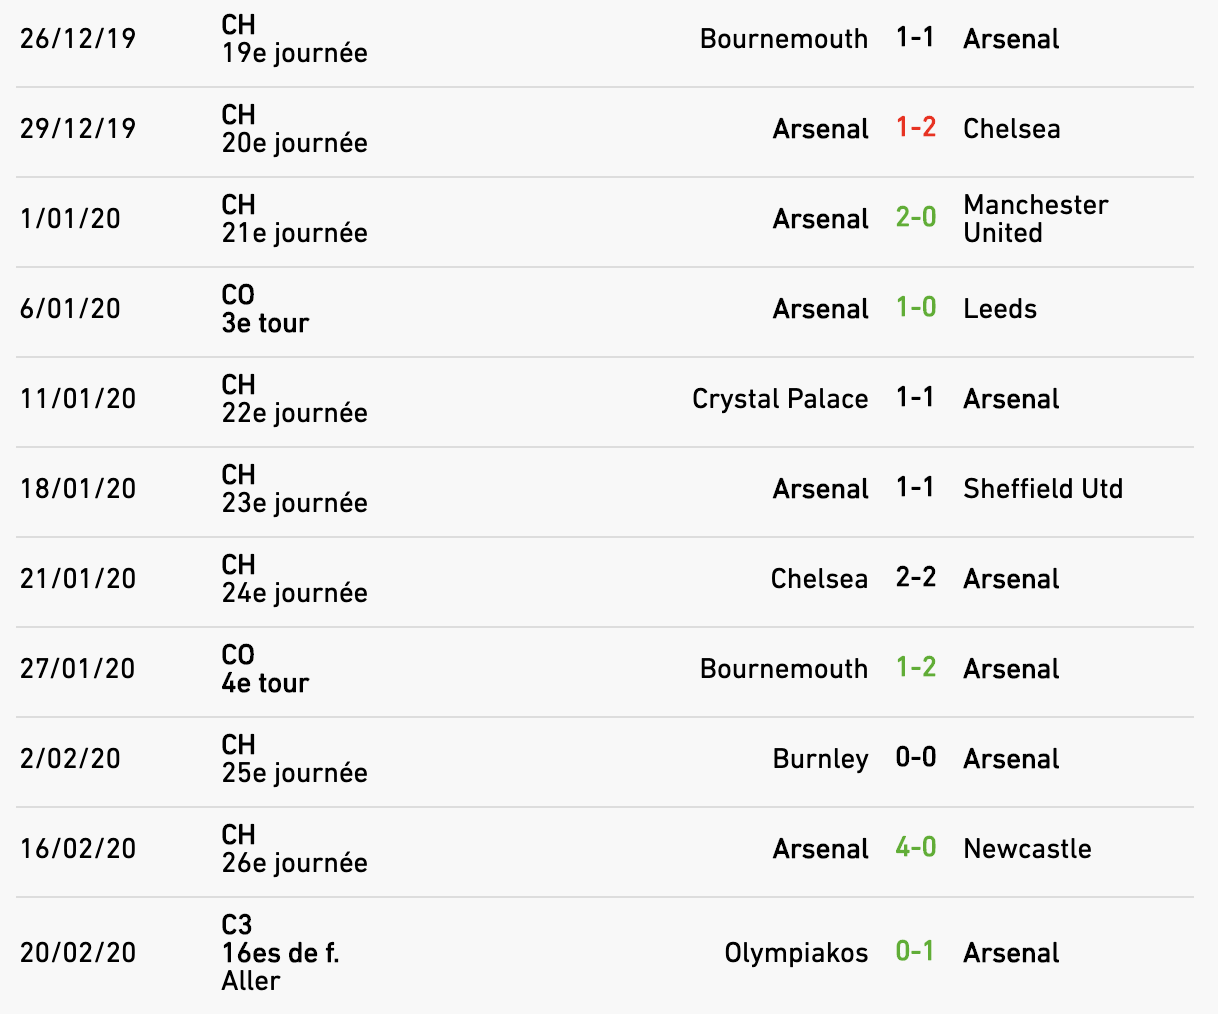Select the Newcastle team name
Image resolution: width=1218 pixels, height=1014 pixels.
(1027, 849)
